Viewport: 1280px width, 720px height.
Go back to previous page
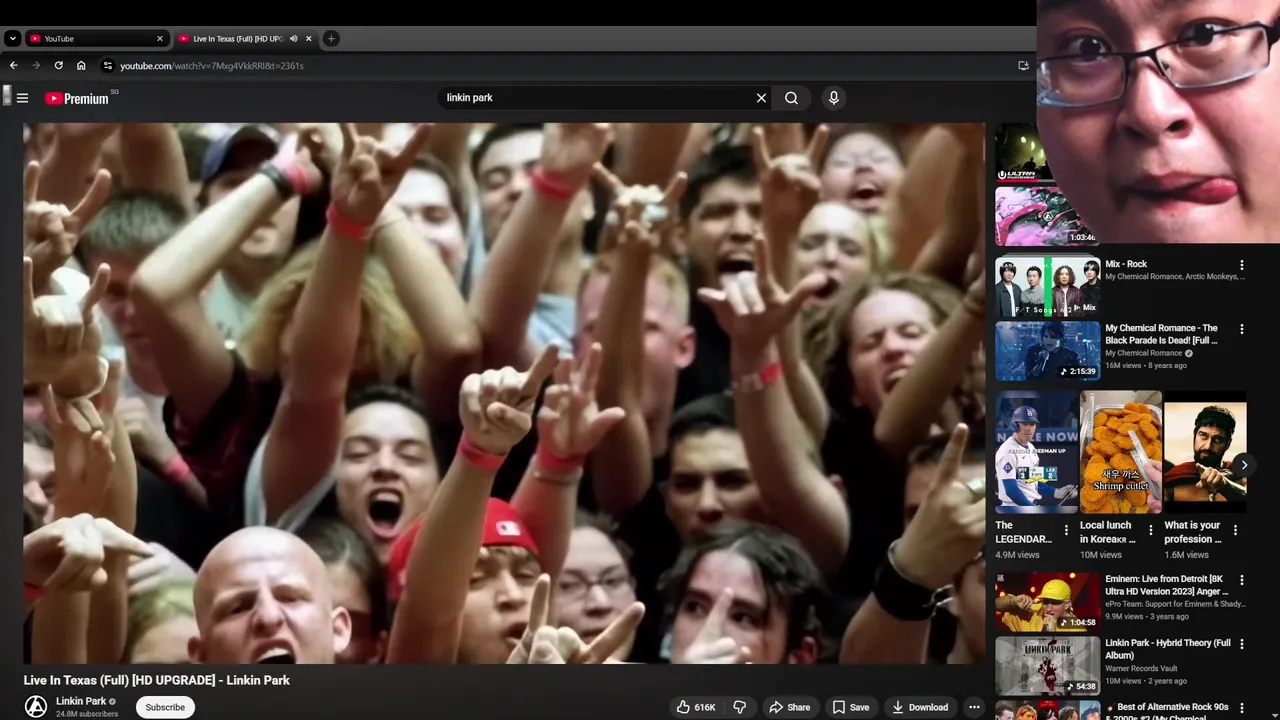pyautogui.click(x=14, y=66)
